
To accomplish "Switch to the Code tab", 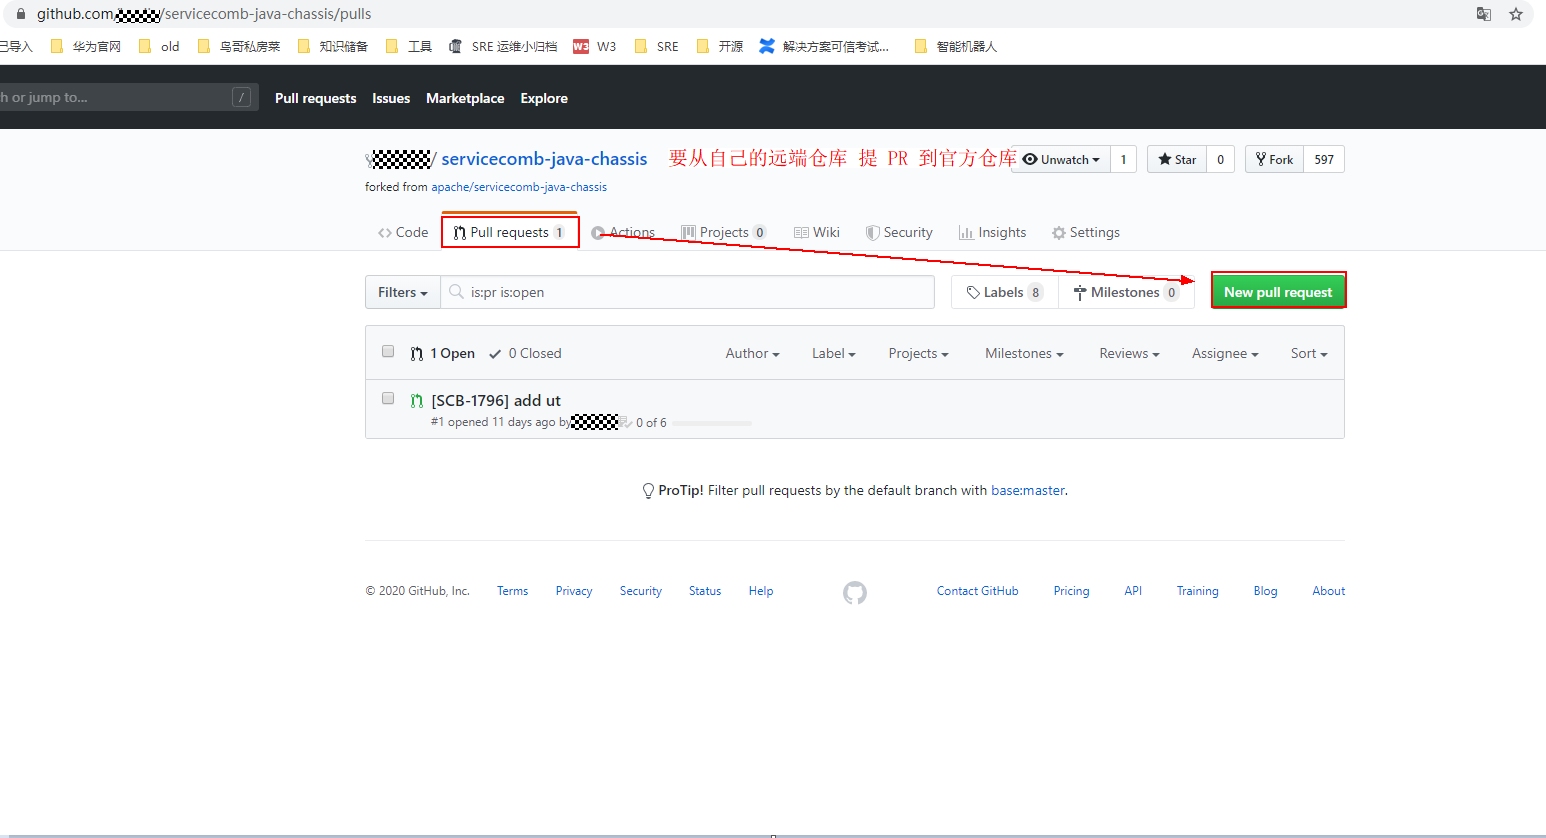I will click(403, 232).
